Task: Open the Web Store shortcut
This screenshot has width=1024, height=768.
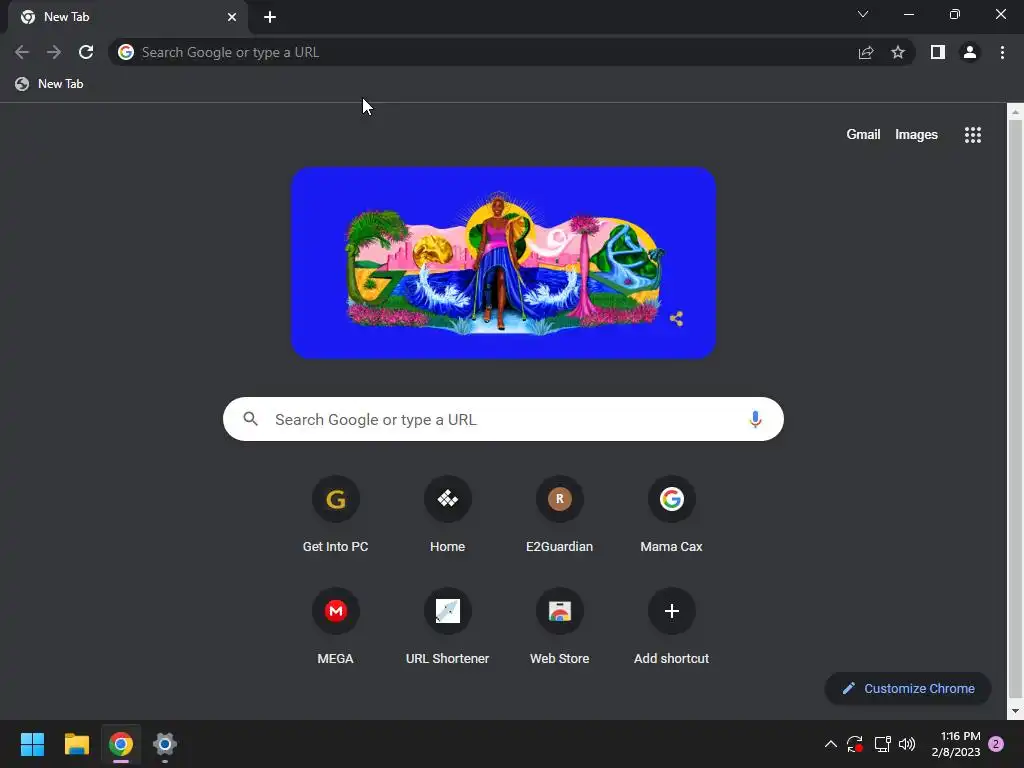Action: tap(560, 627)
